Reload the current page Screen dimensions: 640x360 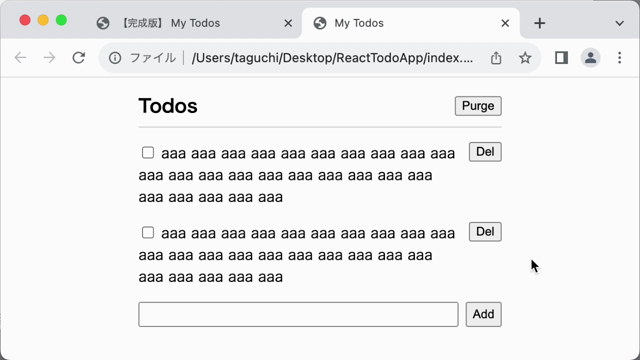point(79,58)
